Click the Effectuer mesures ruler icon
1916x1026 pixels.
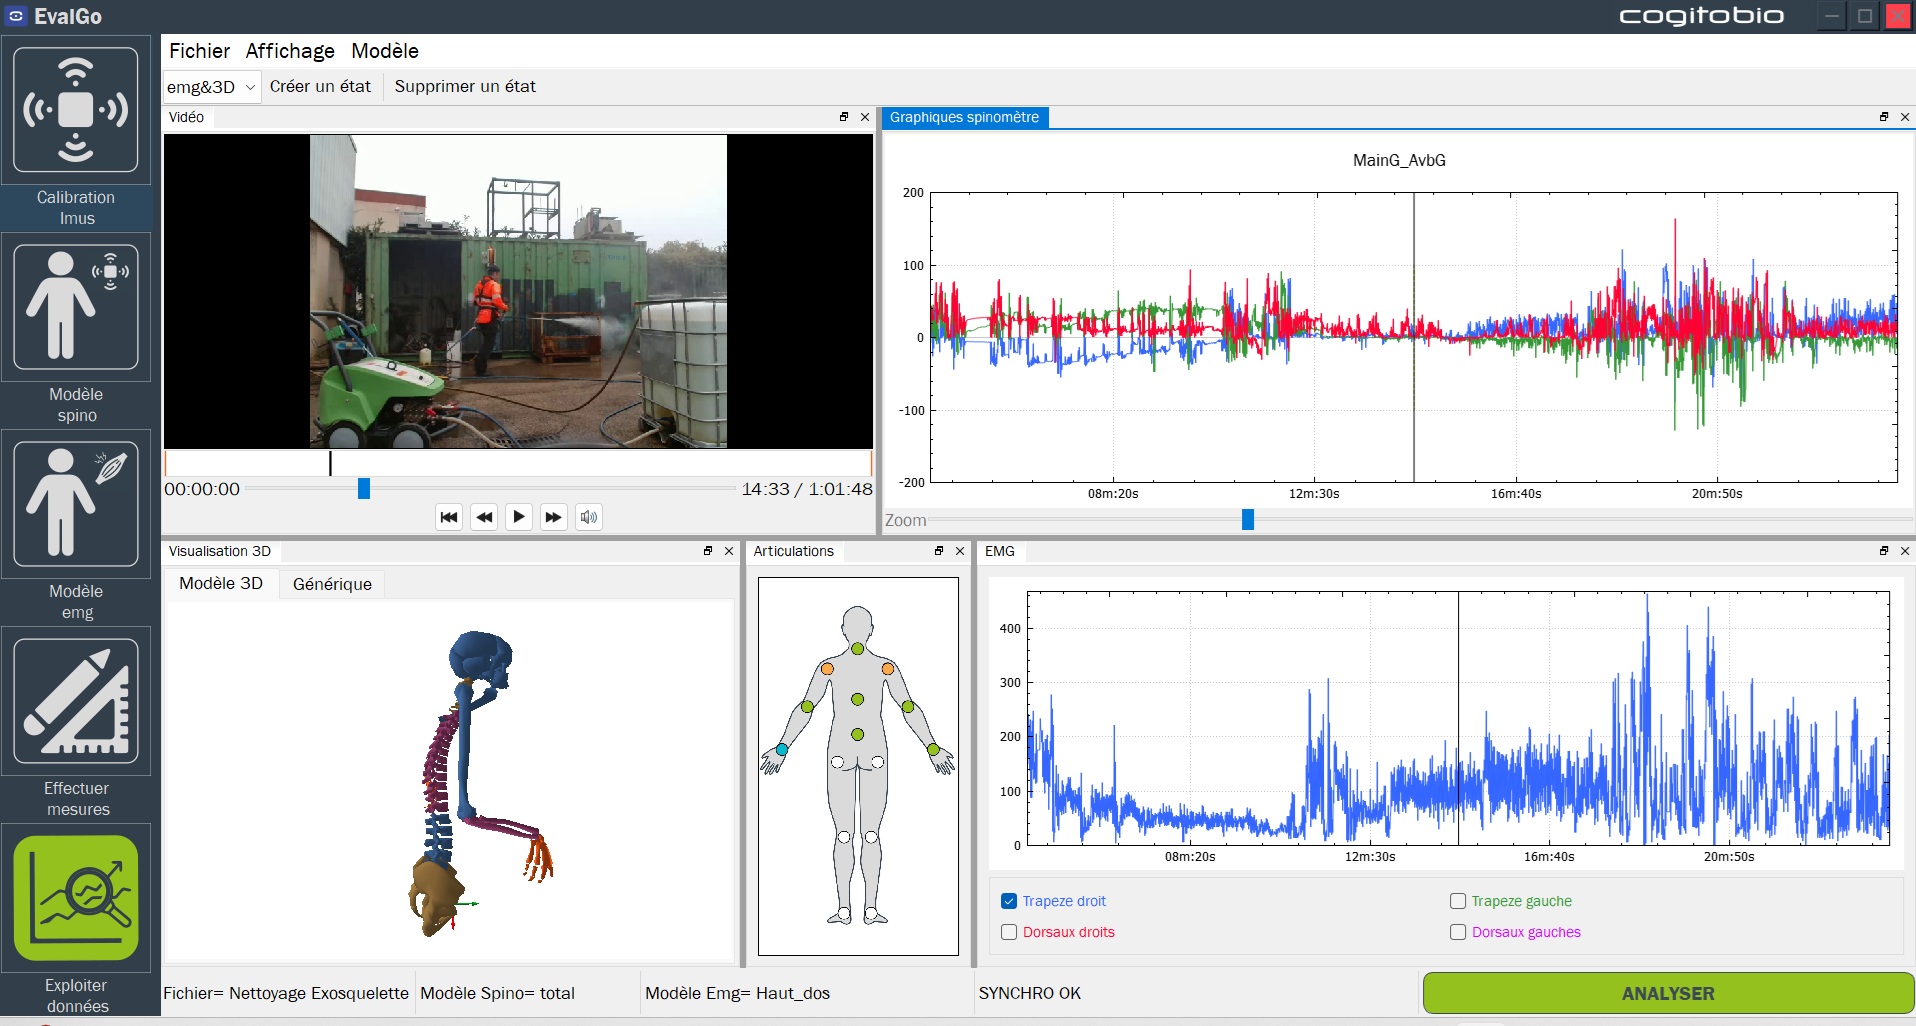pyautogui.click(x=76, y=701)
